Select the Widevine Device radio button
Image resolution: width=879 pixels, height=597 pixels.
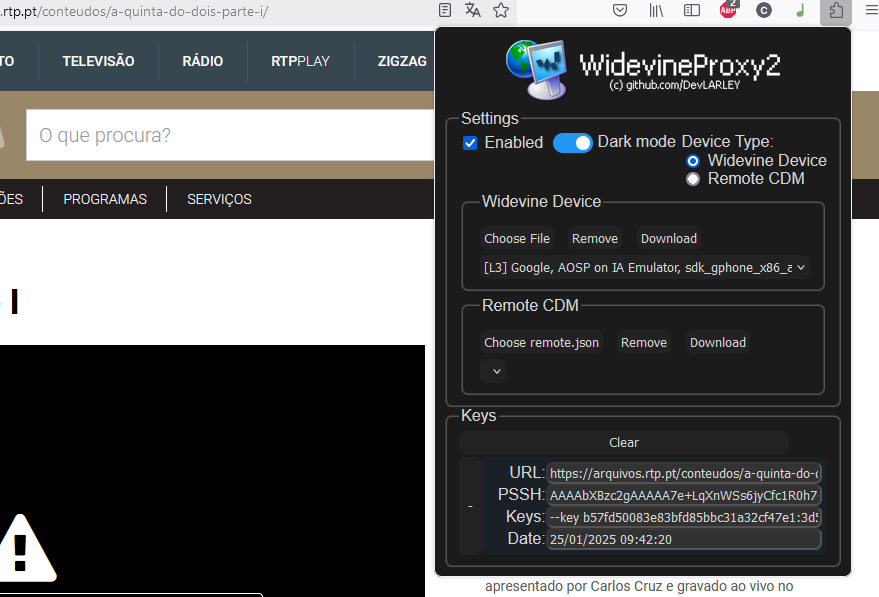(693, 161)
